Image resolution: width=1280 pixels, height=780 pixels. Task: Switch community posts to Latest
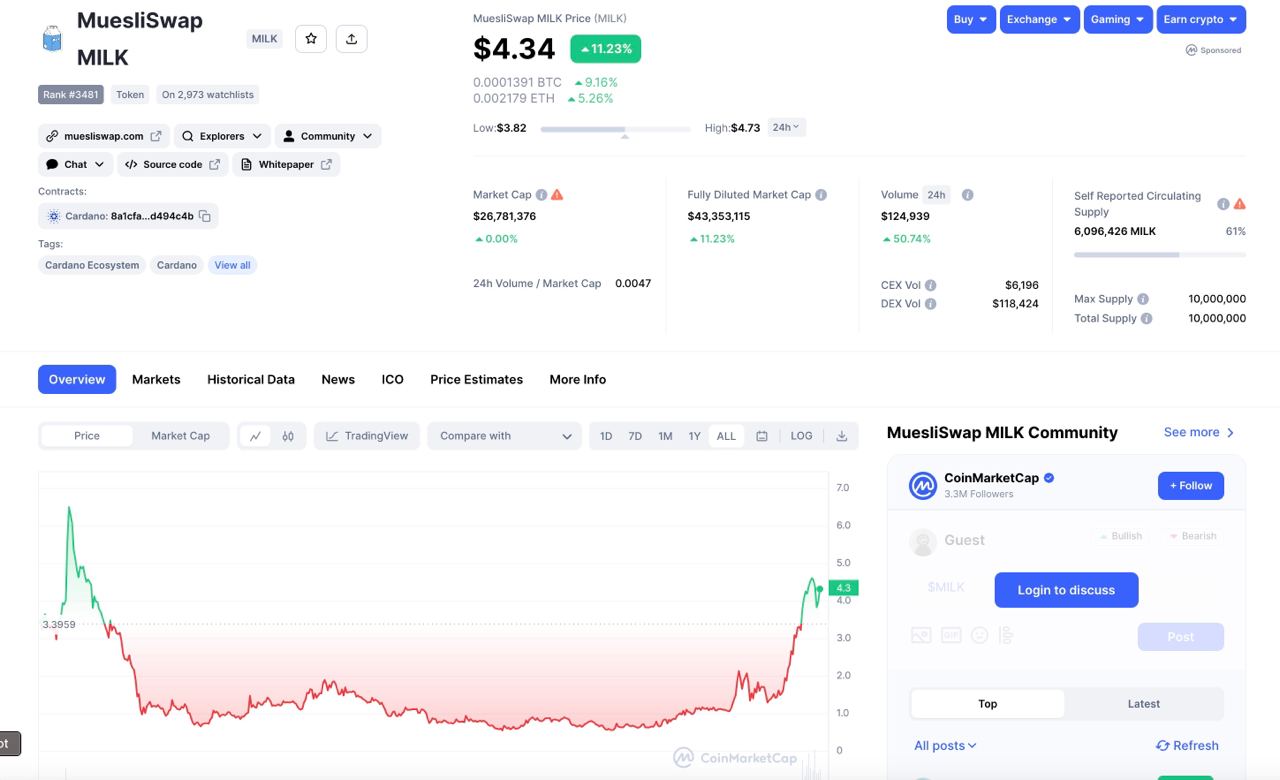coord(1143,704)
